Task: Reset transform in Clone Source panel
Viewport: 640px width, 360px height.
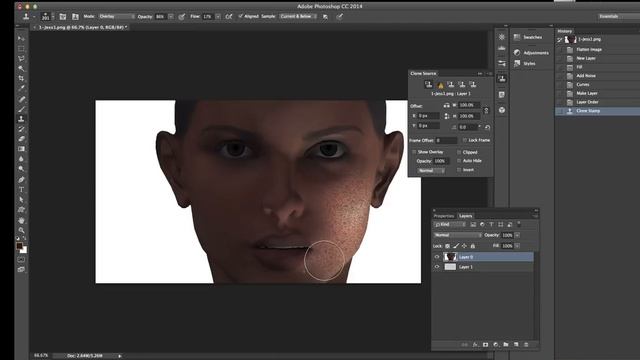Action: [x=487, y=127]
